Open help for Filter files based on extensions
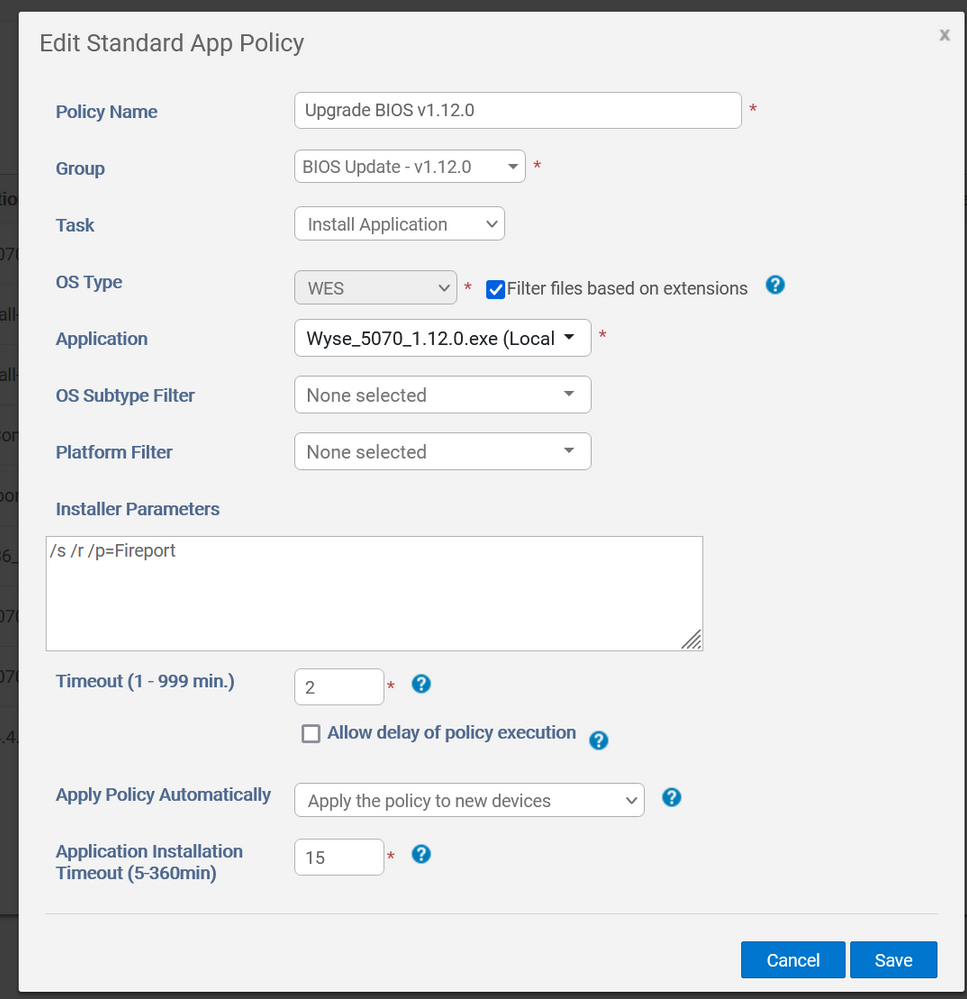967x999 pixels. point(775,285)
